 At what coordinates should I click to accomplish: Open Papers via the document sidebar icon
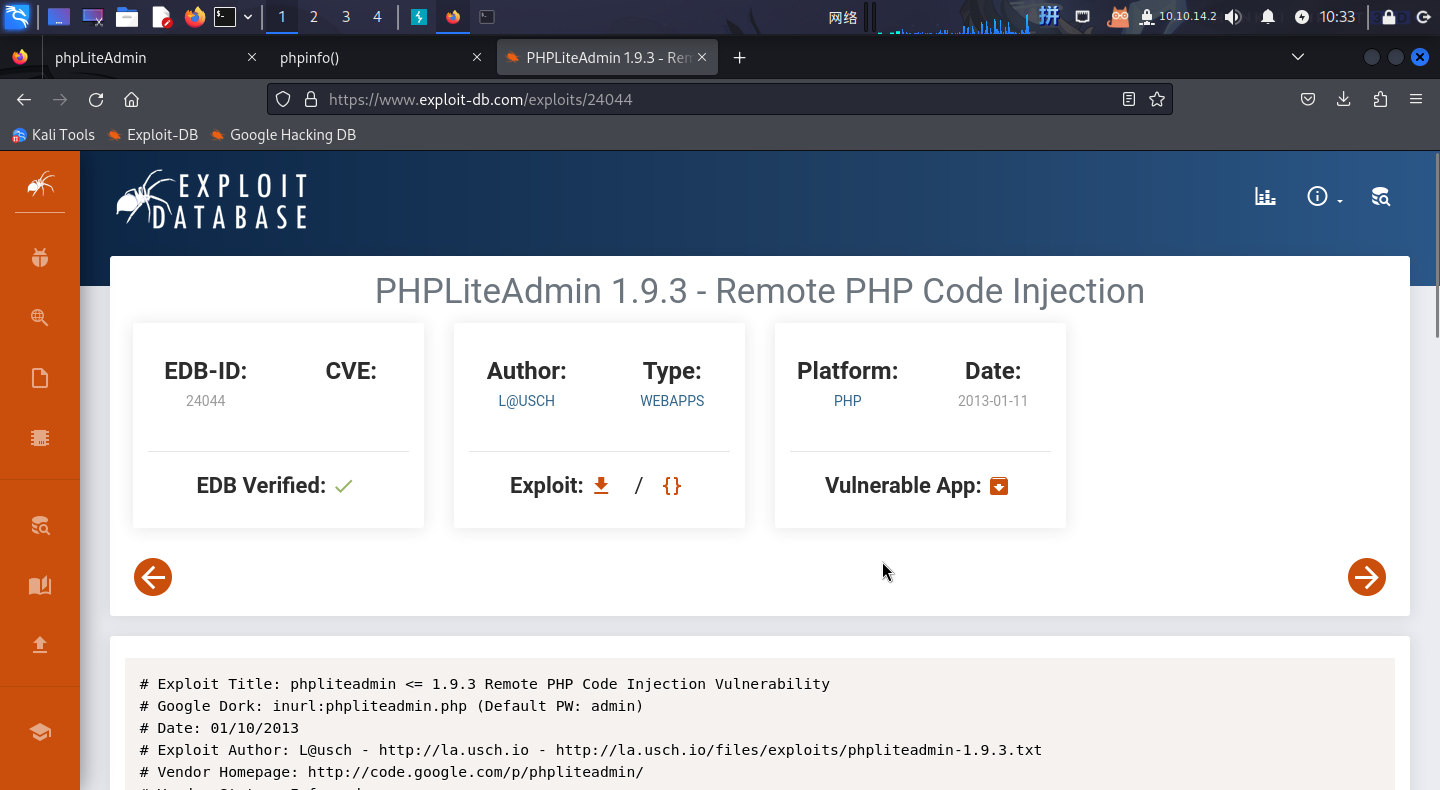(40, 378)
